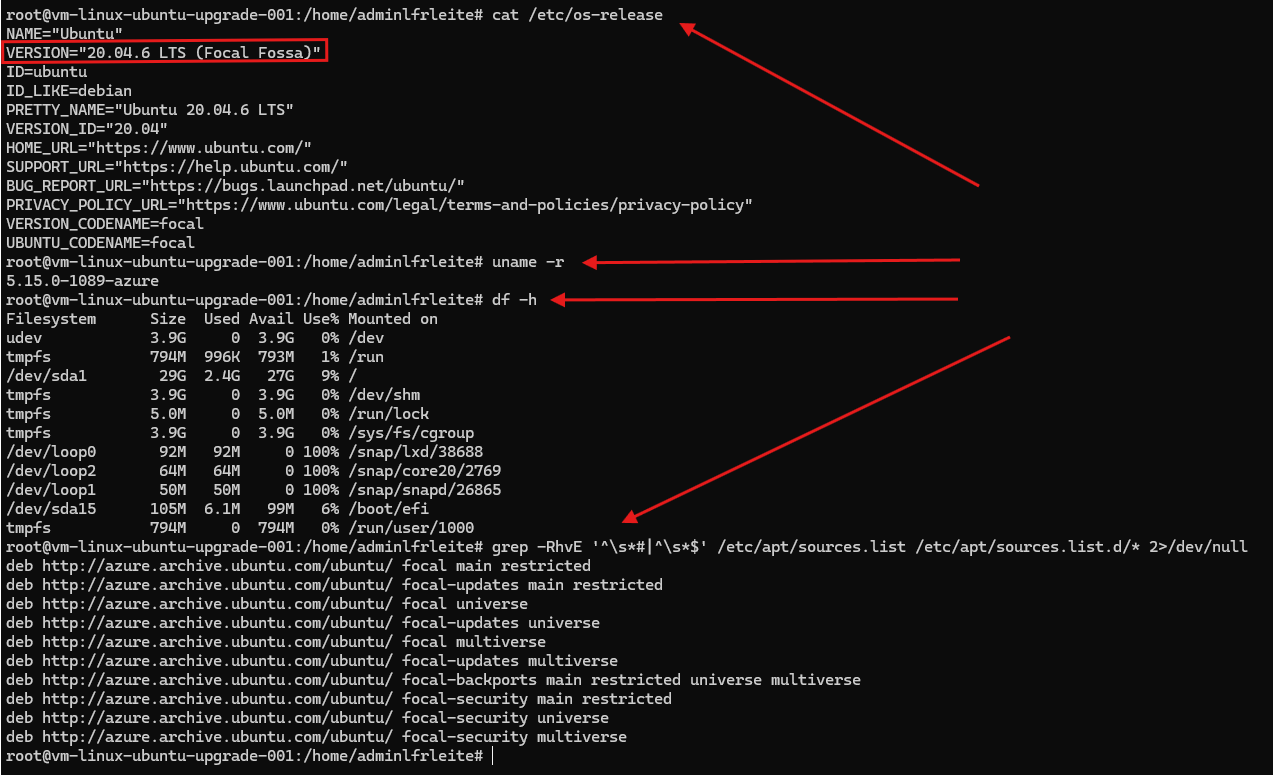Viewport: 1273px width, 775px height.
Task: Click the PRETTY_NAME Ubuntu 20.04.6 LTS line
Action: point(150,109)
